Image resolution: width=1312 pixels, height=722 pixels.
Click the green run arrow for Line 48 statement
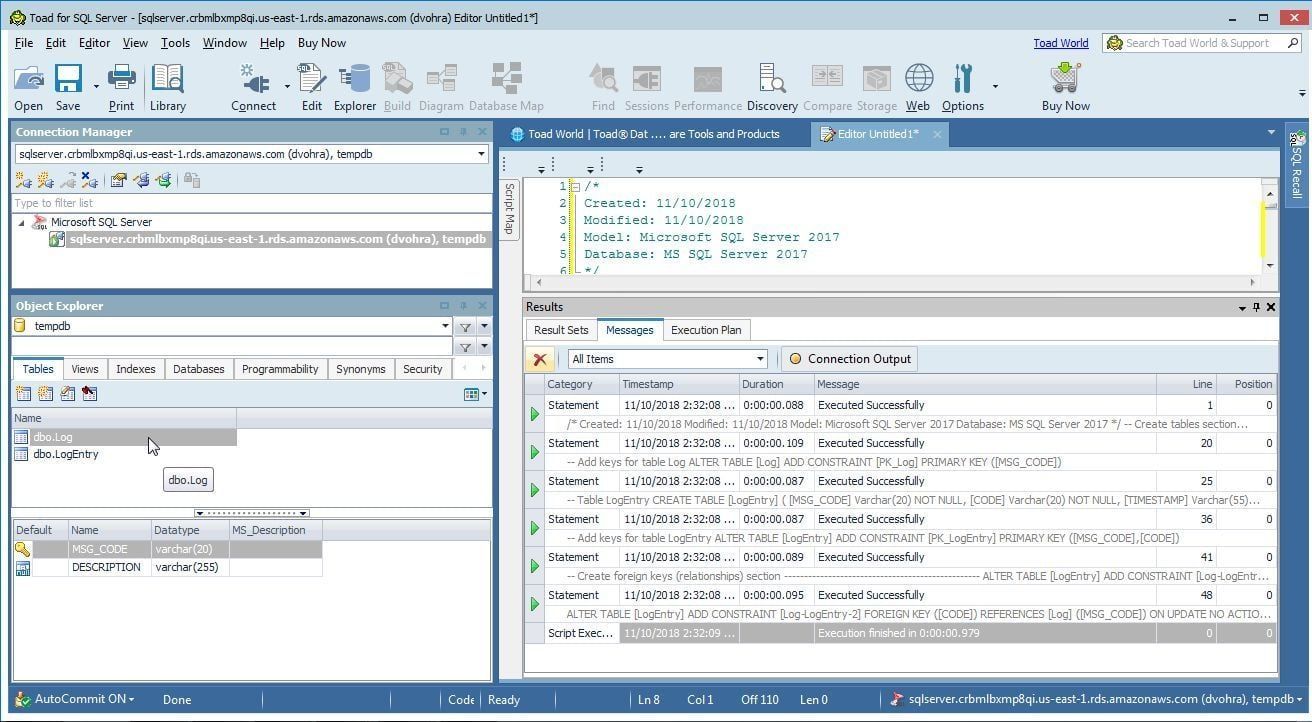click(x=534, y=604)
